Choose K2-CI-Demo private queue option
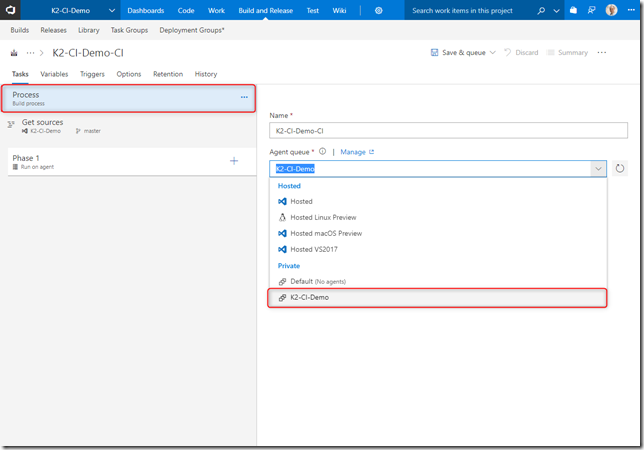644x450 pixels. pyautogui.click(x=438, y=297)
